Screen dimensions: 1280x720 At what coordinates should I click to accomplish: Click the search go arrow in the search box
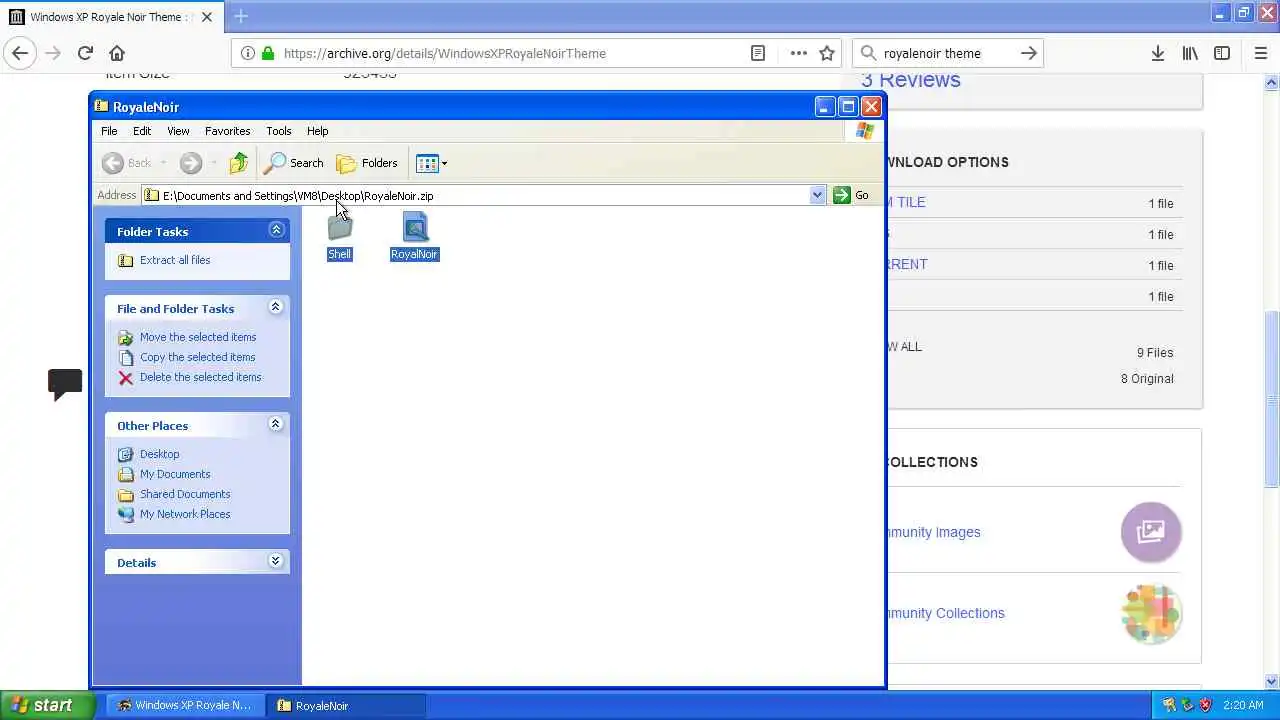click(x=1028, y=53)
